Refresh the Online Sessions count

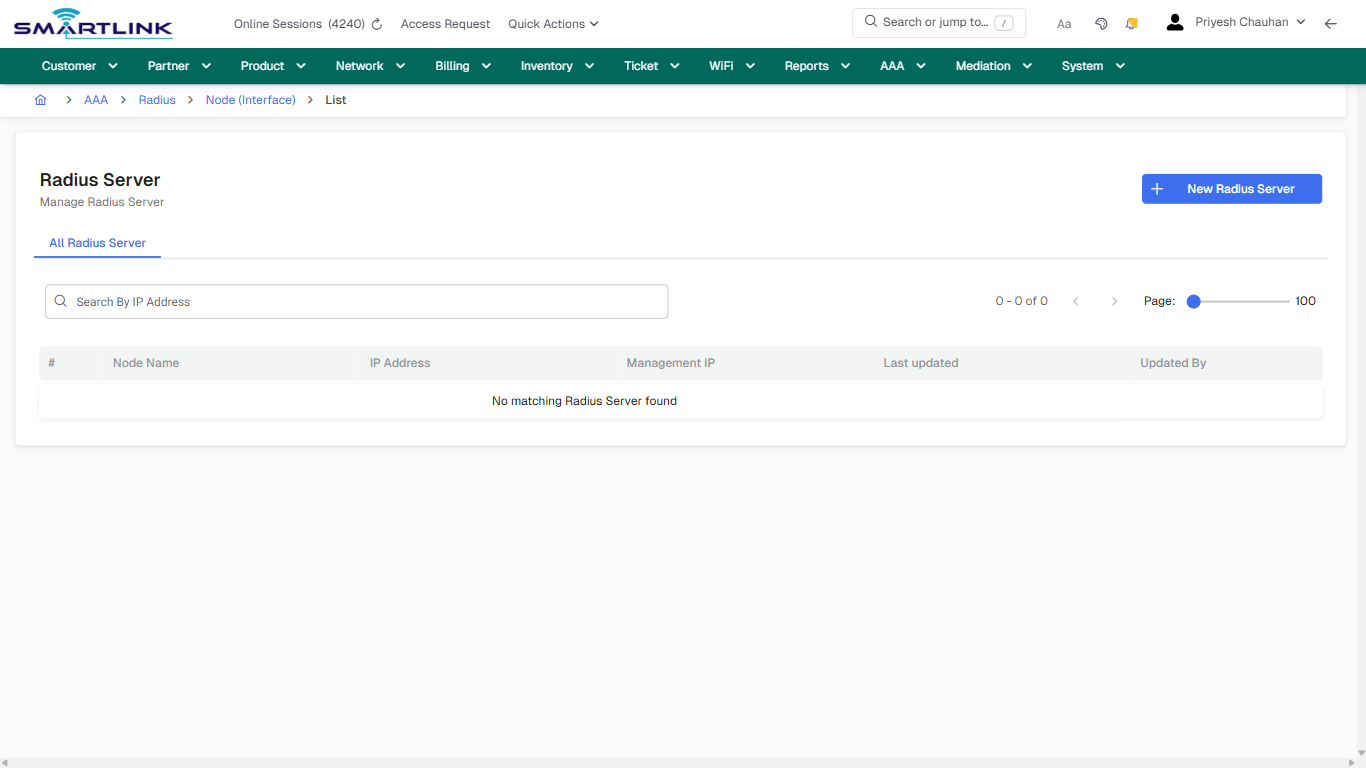point(376,23)
